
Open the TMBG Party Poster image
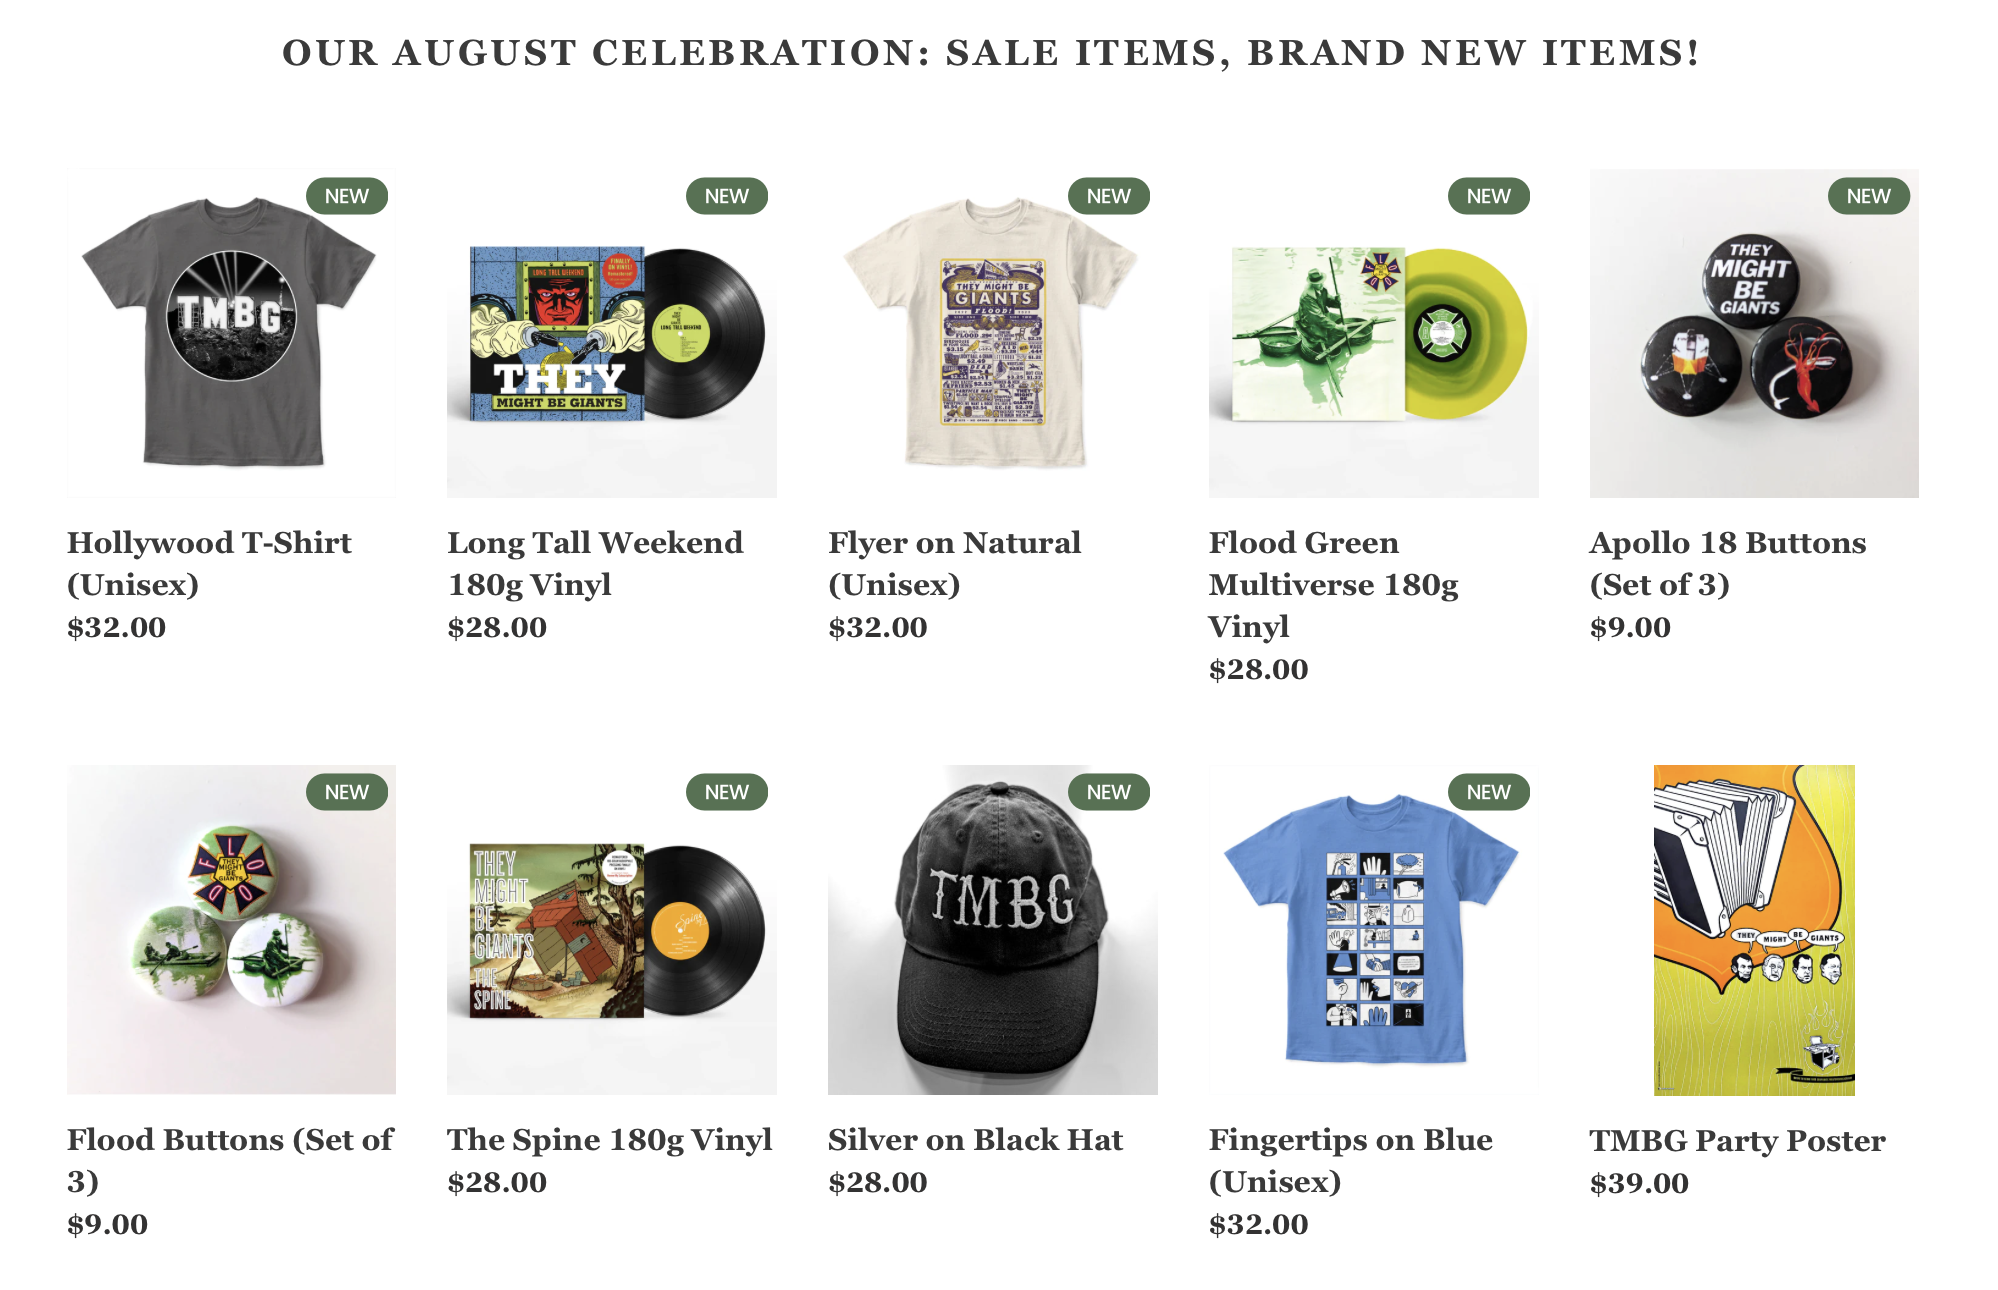1754,929
